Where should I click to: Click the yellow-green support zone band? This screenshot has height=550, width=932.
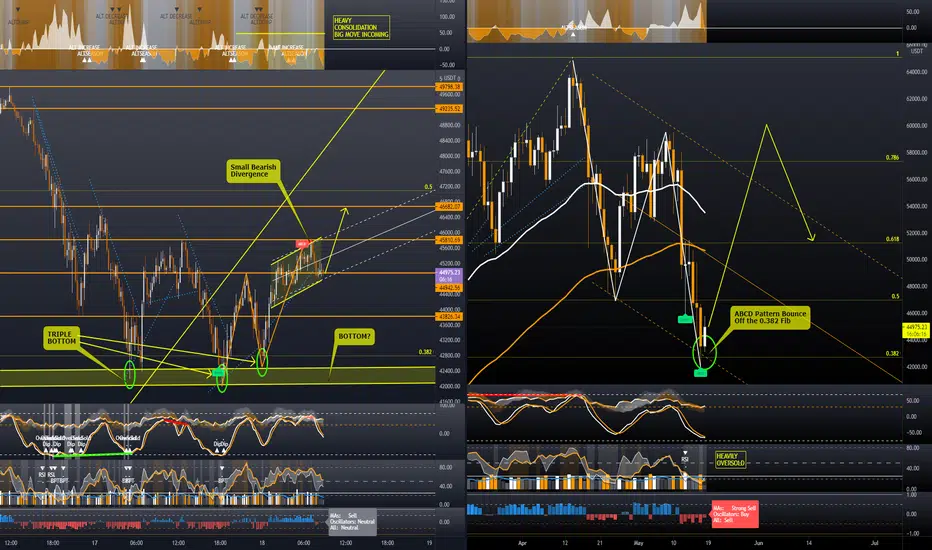(218, 377)
